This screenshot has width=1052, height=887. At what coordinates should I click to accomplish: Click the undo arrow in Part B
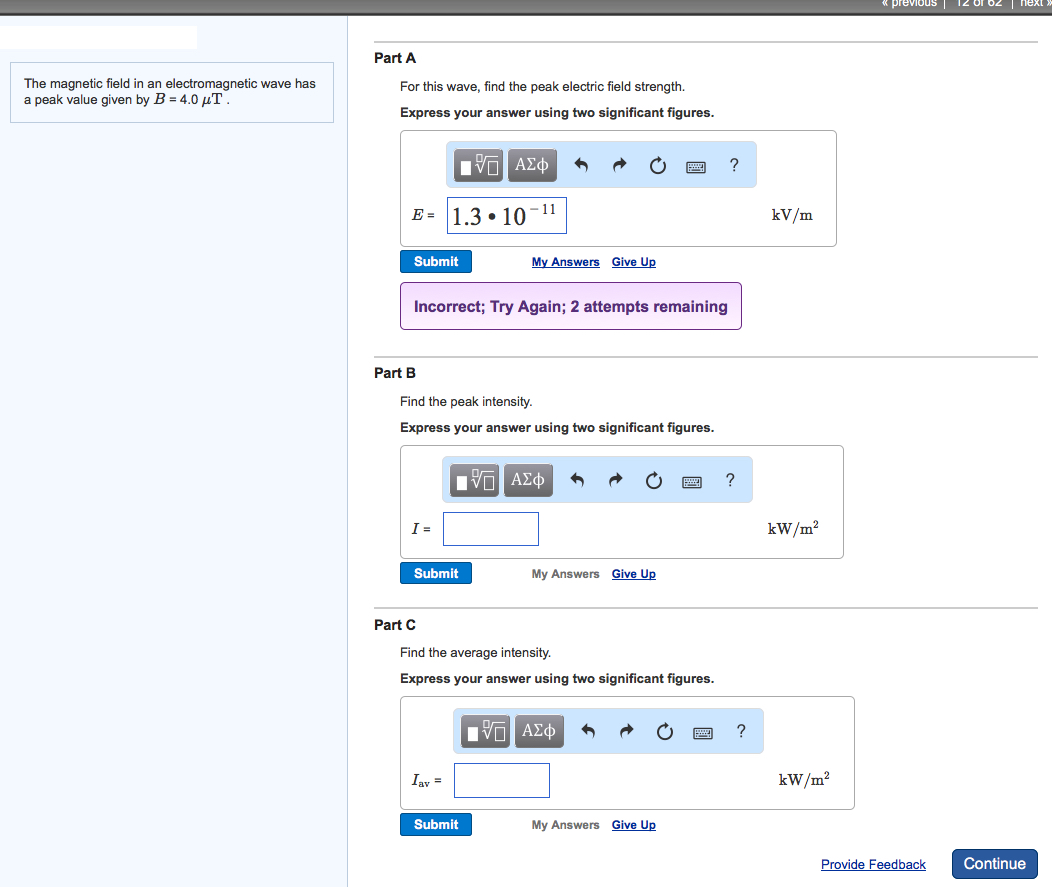pos(577,480)
